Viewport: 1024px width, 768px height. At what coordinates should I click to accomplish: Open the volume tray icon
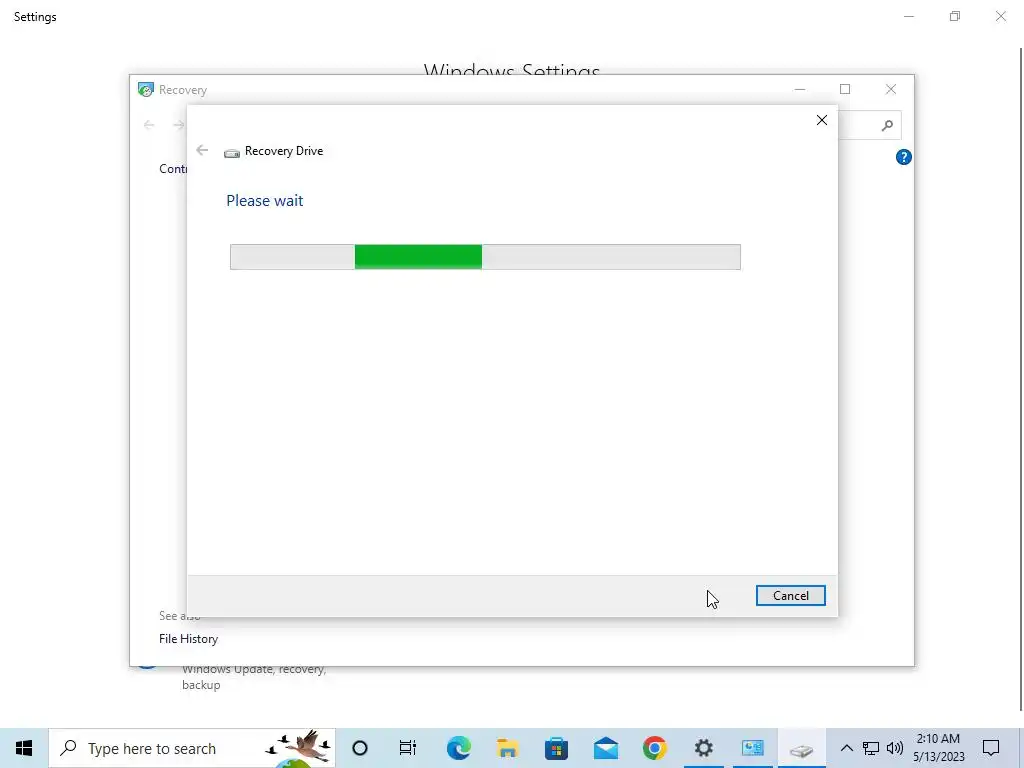click(895, 748)
